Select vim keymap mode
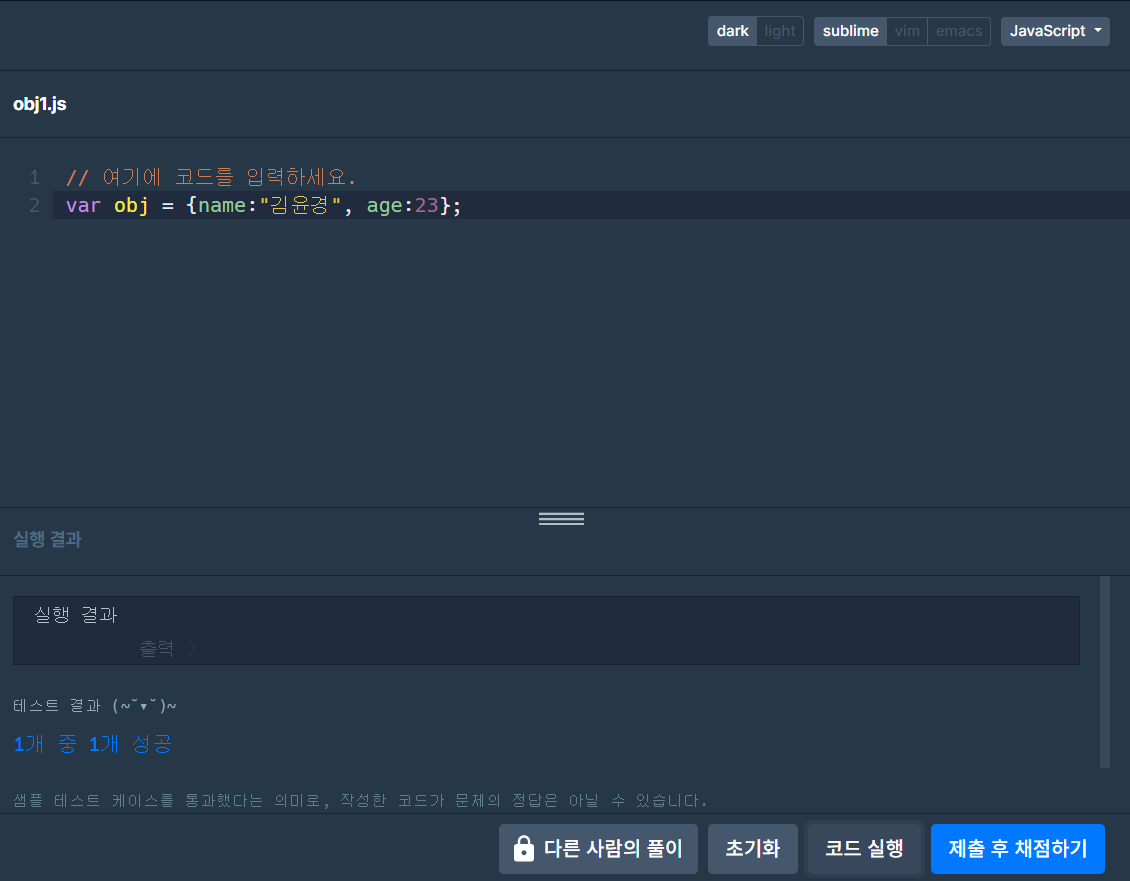1130x881 pixels. [x=907, y=31]
